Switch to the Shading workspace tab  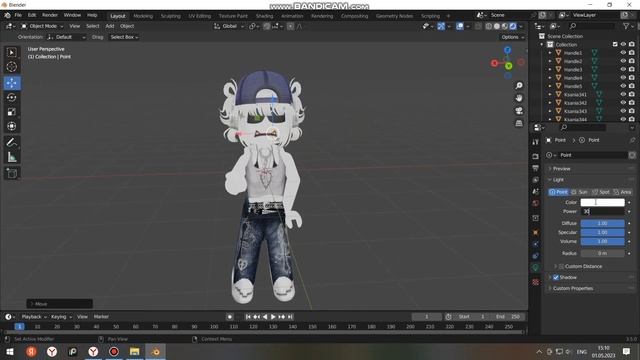pyautogui.click(x=264, y=16)
